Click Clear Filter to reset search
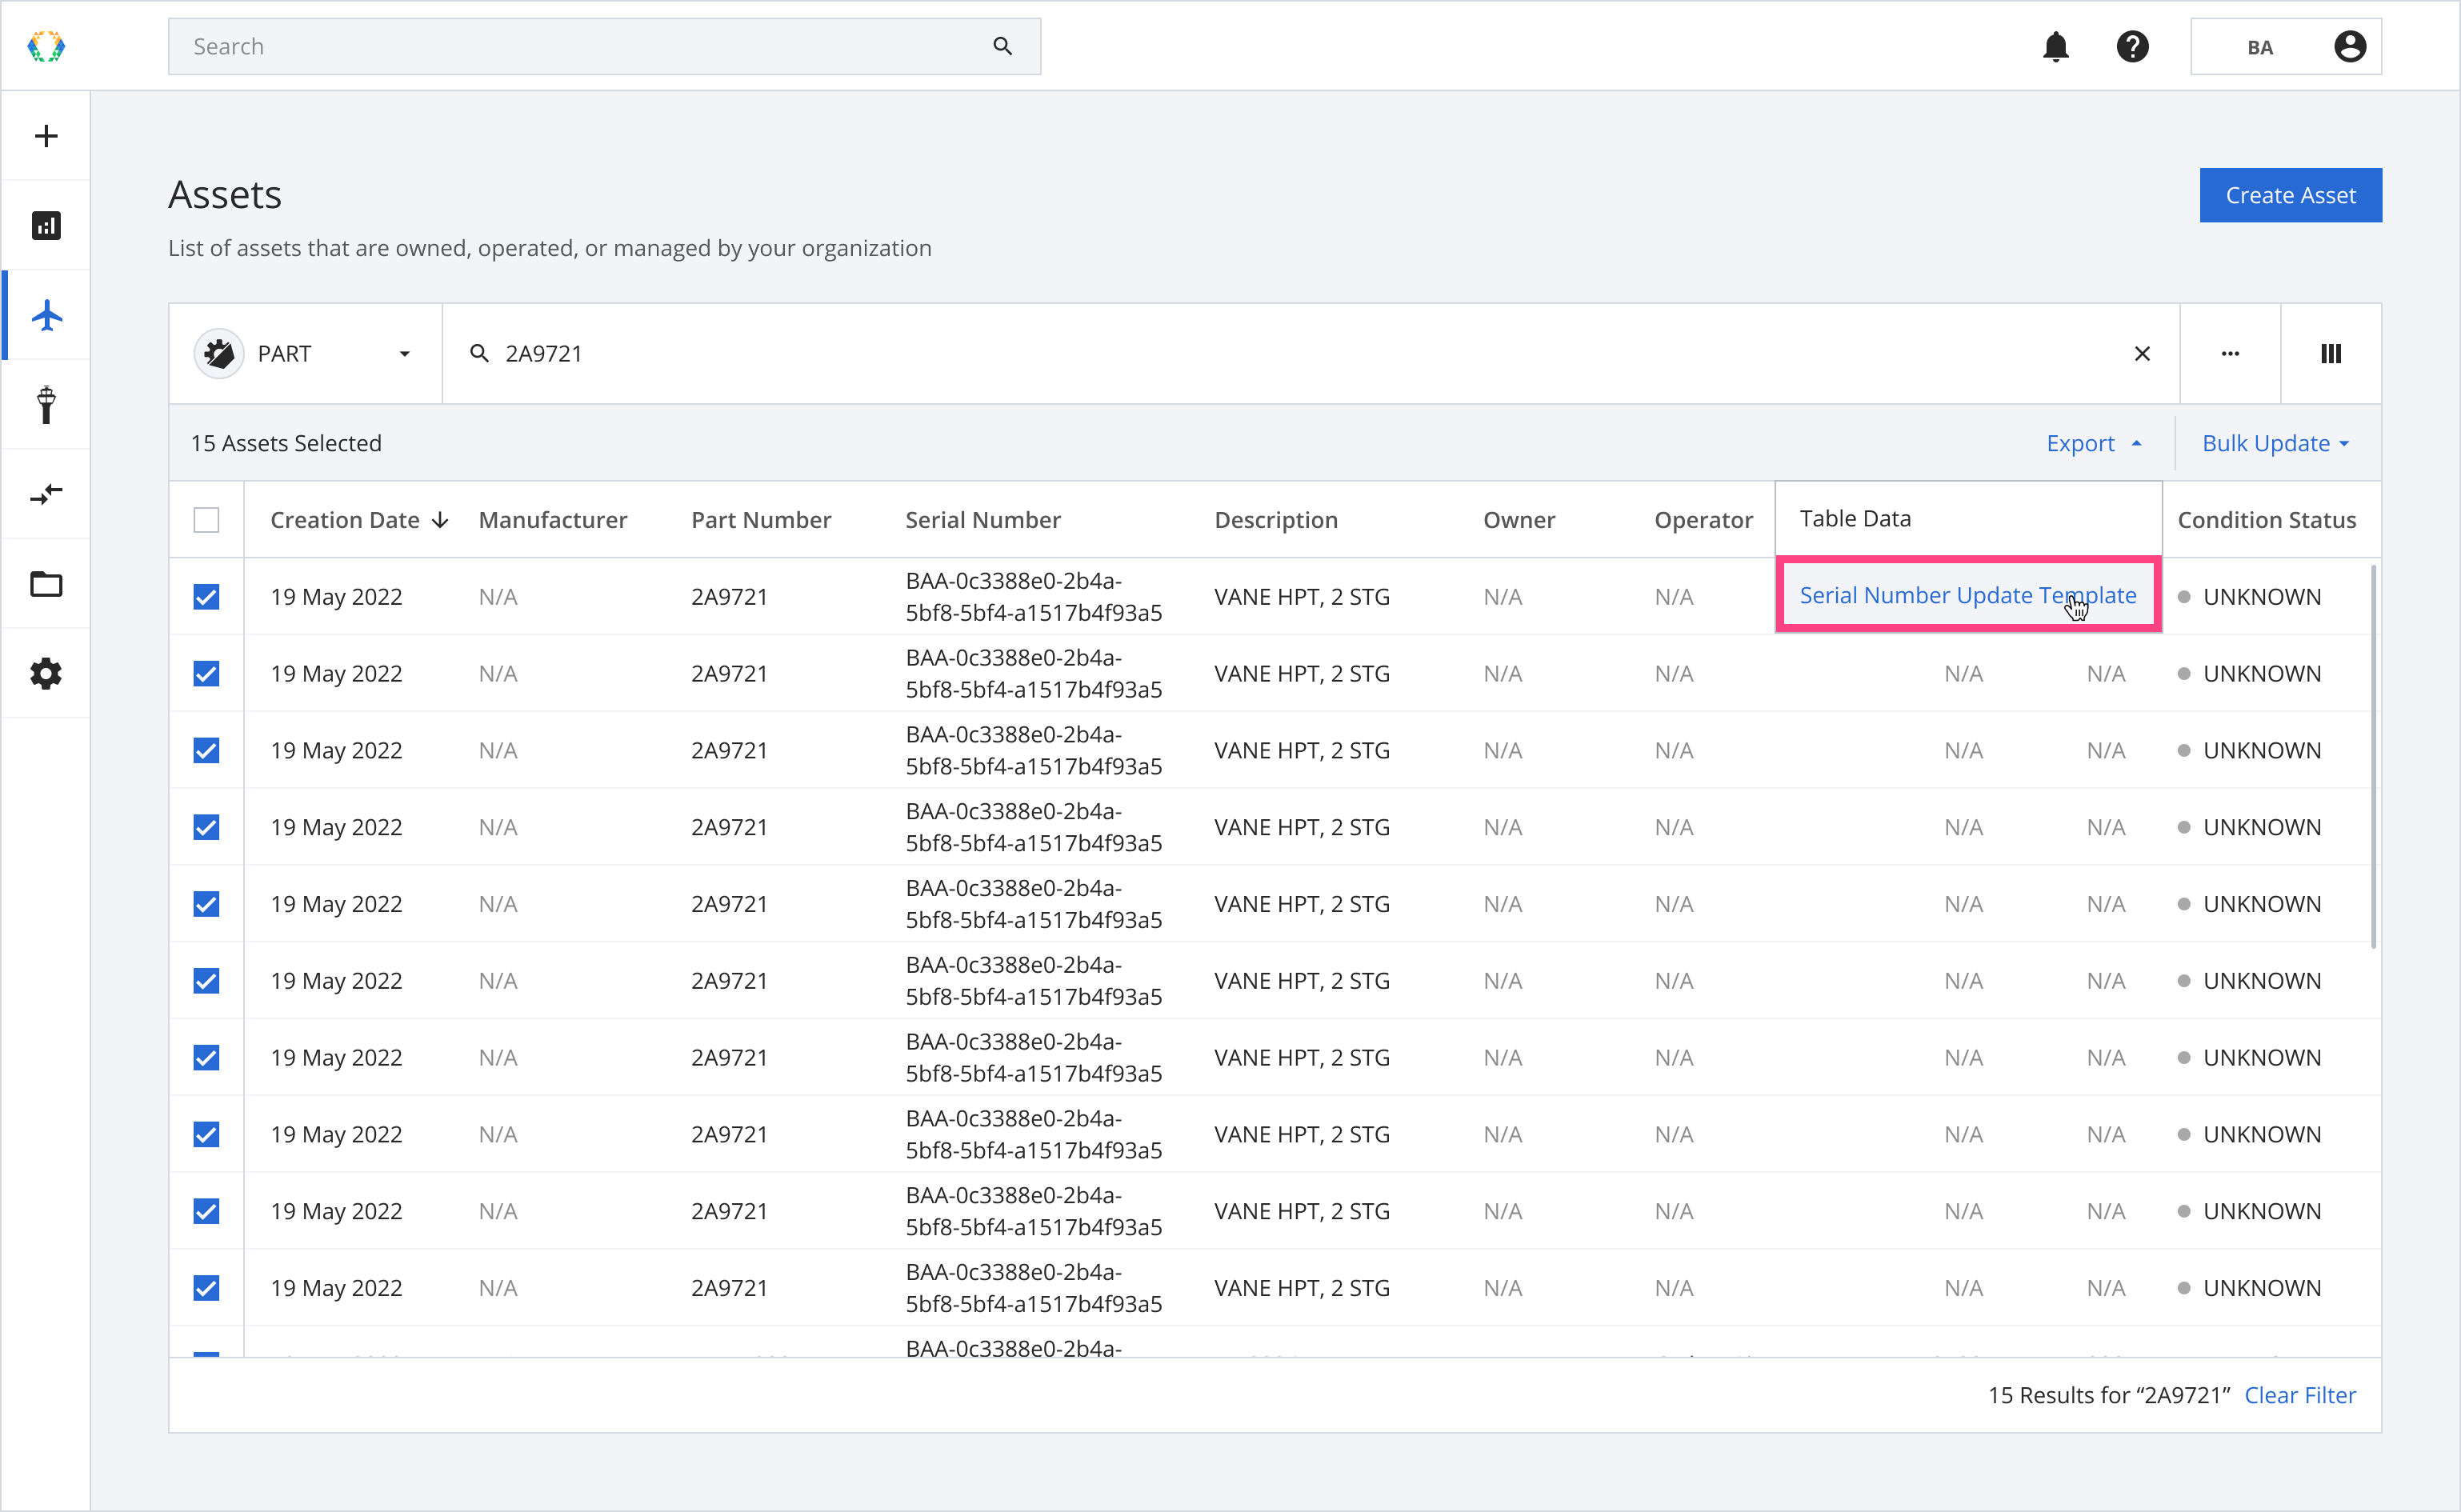This screenshot has height=1512, width=2461. coord(2303,1396)
